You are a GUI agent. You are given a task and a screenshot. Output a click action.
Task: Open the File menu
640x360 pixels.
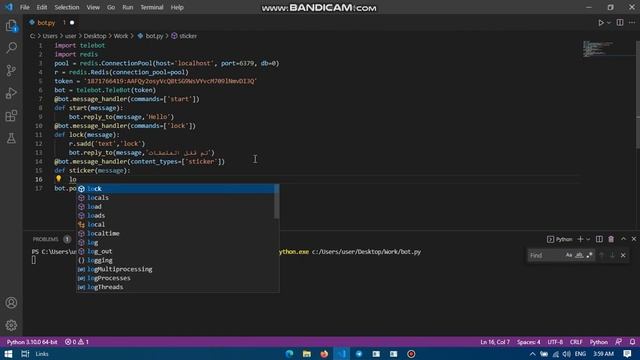[24, 7]
